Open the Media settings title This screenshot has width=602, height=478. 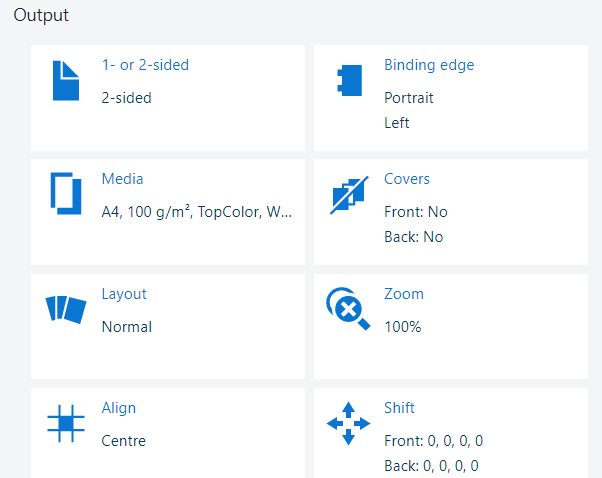point(122,179)
